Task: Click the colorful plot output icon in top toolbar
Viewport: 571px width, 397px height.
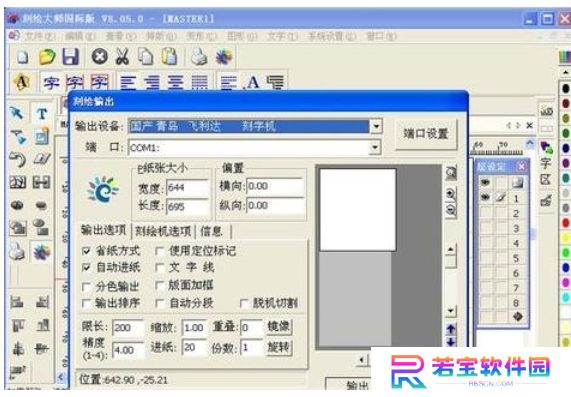Action: pyautogui.click(x=224, y=57)
